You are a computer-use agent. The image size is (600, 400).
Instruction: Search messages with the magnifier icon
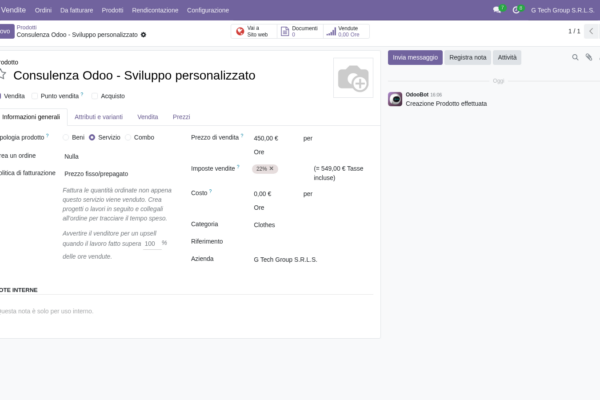click(575, 57)
